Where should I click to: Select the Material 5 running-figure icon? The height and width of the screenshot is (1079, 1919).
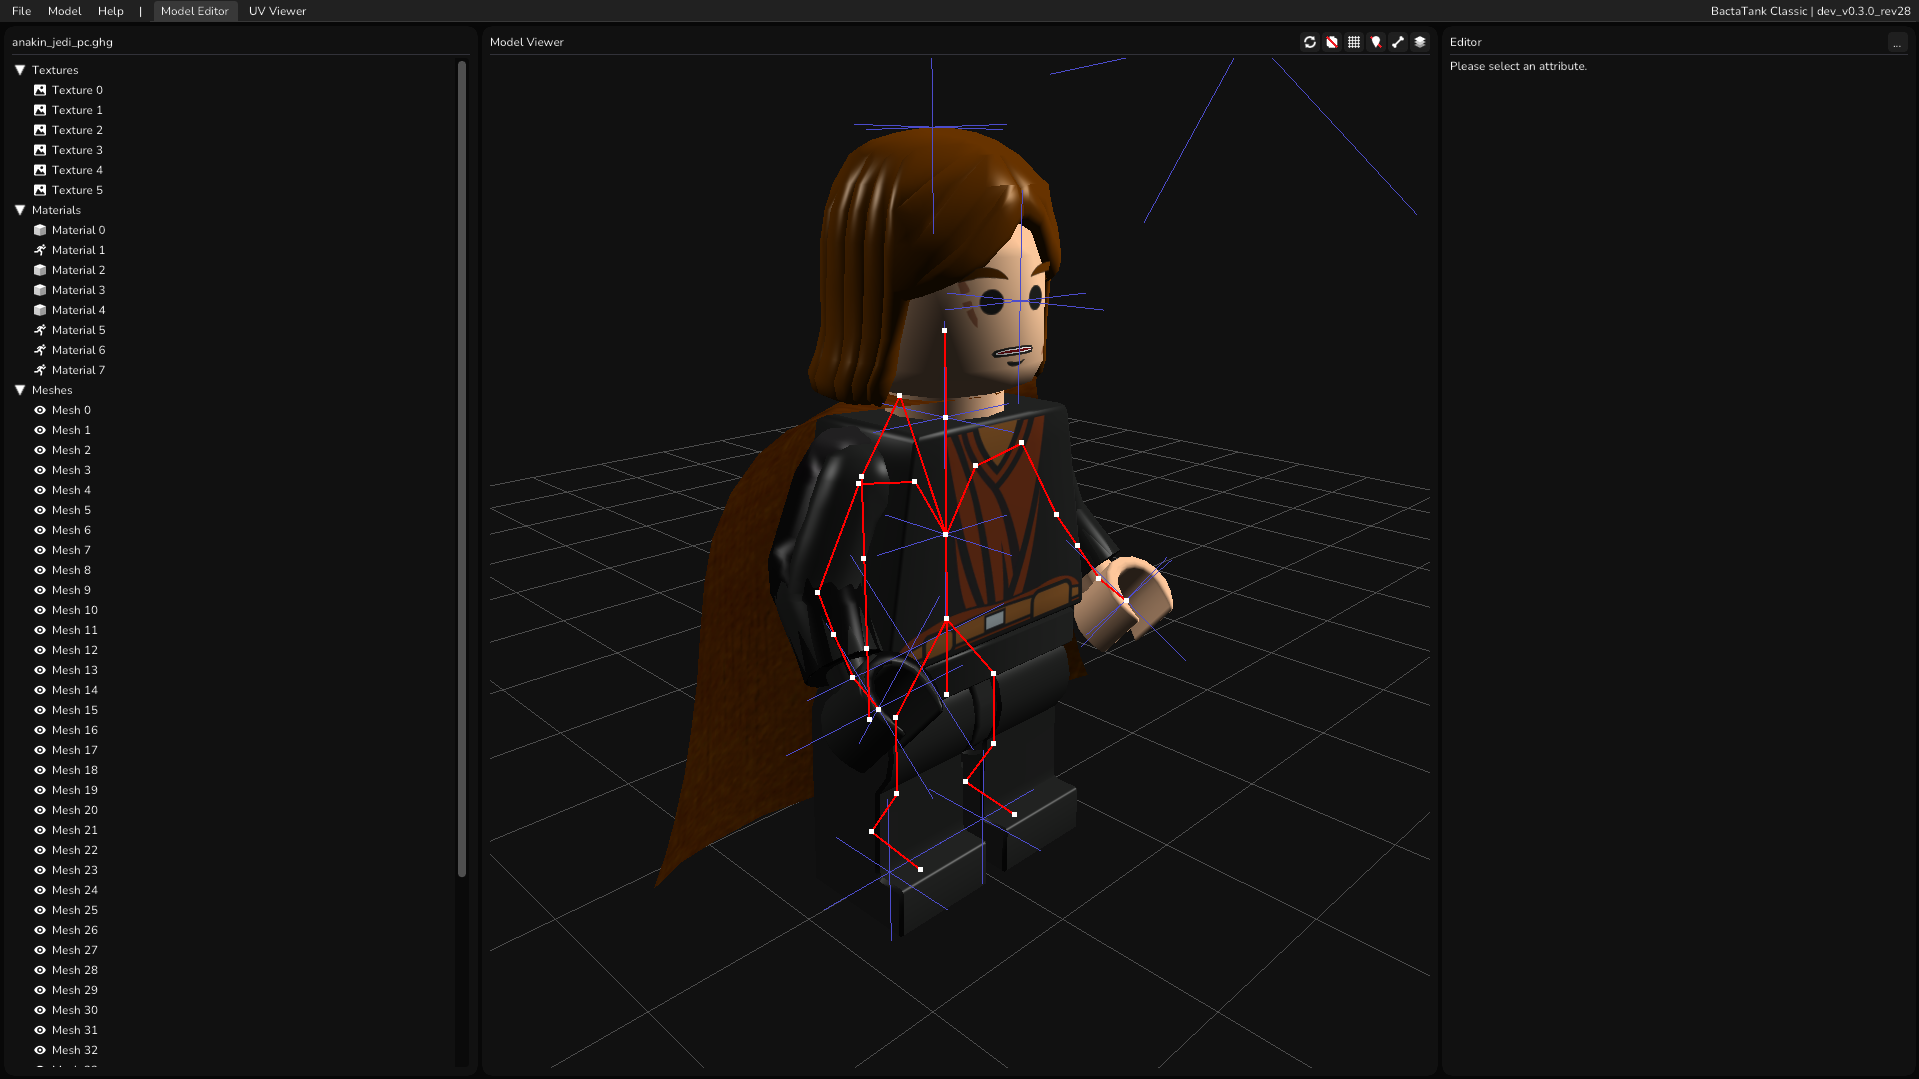tap(40, 330)
